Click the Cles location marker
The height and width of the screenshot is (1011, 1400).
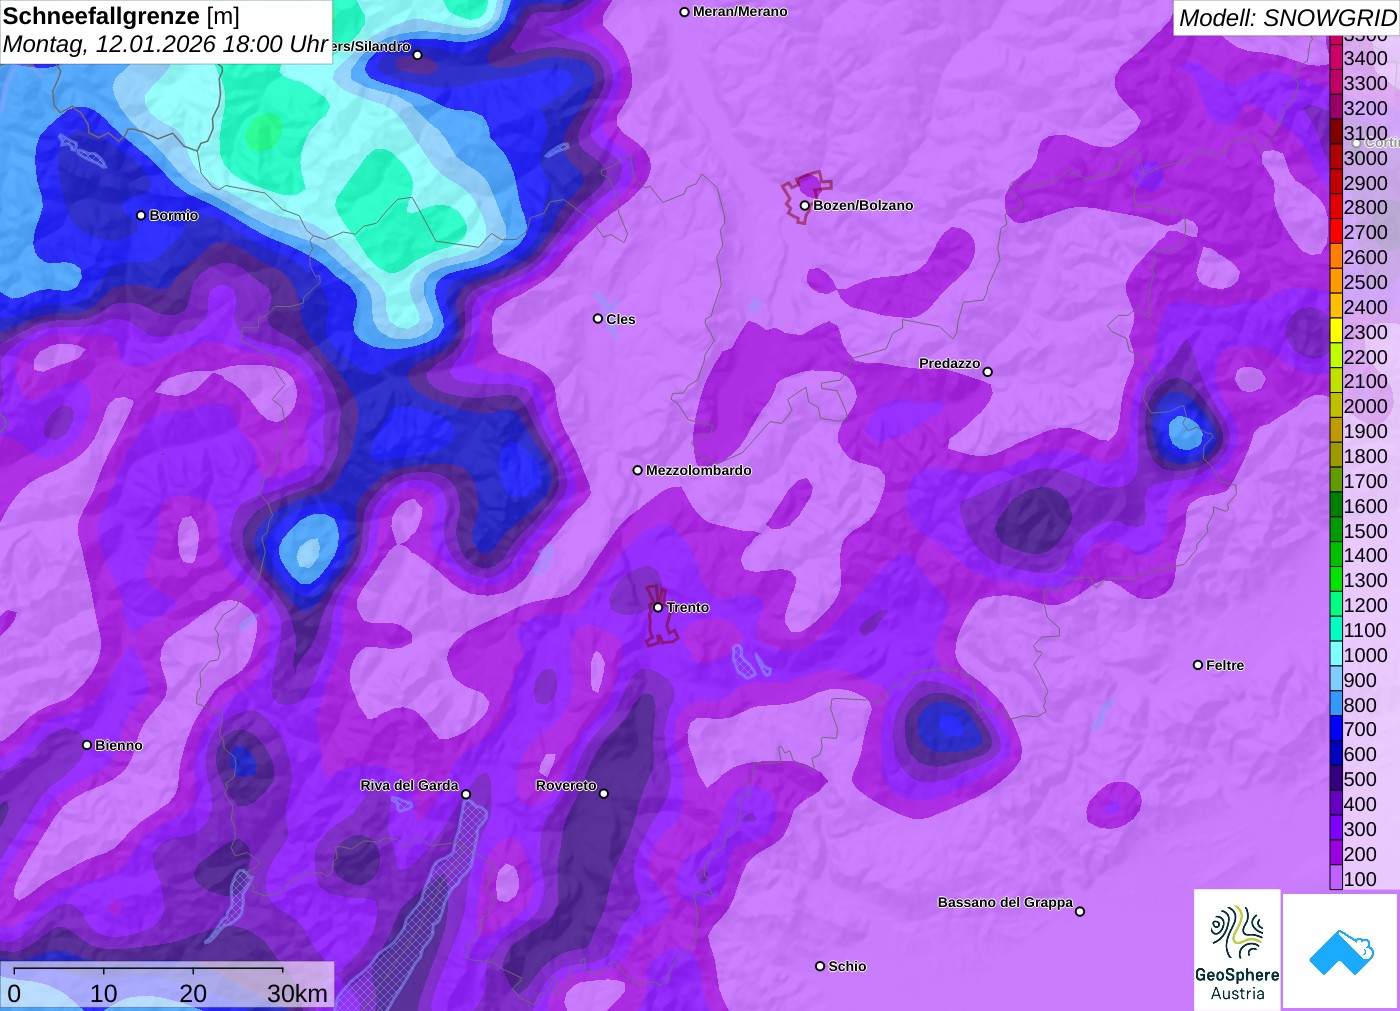point(598,319)
